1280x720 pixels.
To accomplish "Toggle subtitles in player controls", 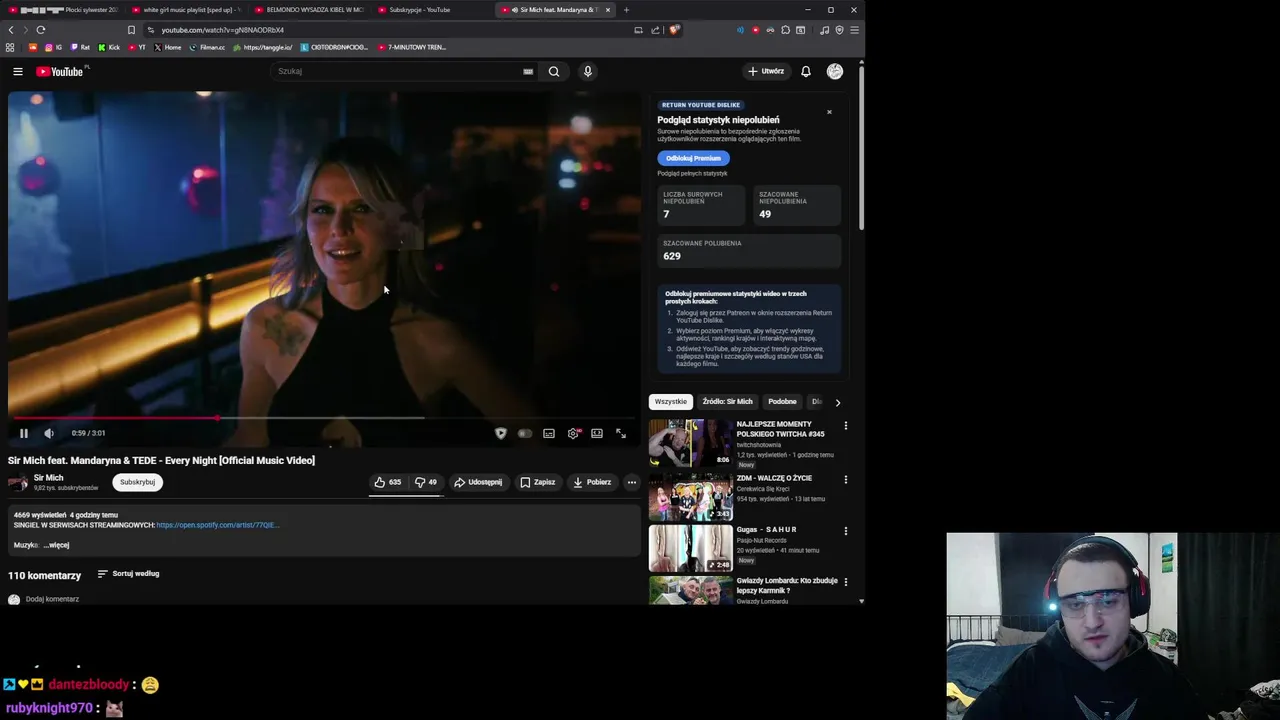I will 549,433.
